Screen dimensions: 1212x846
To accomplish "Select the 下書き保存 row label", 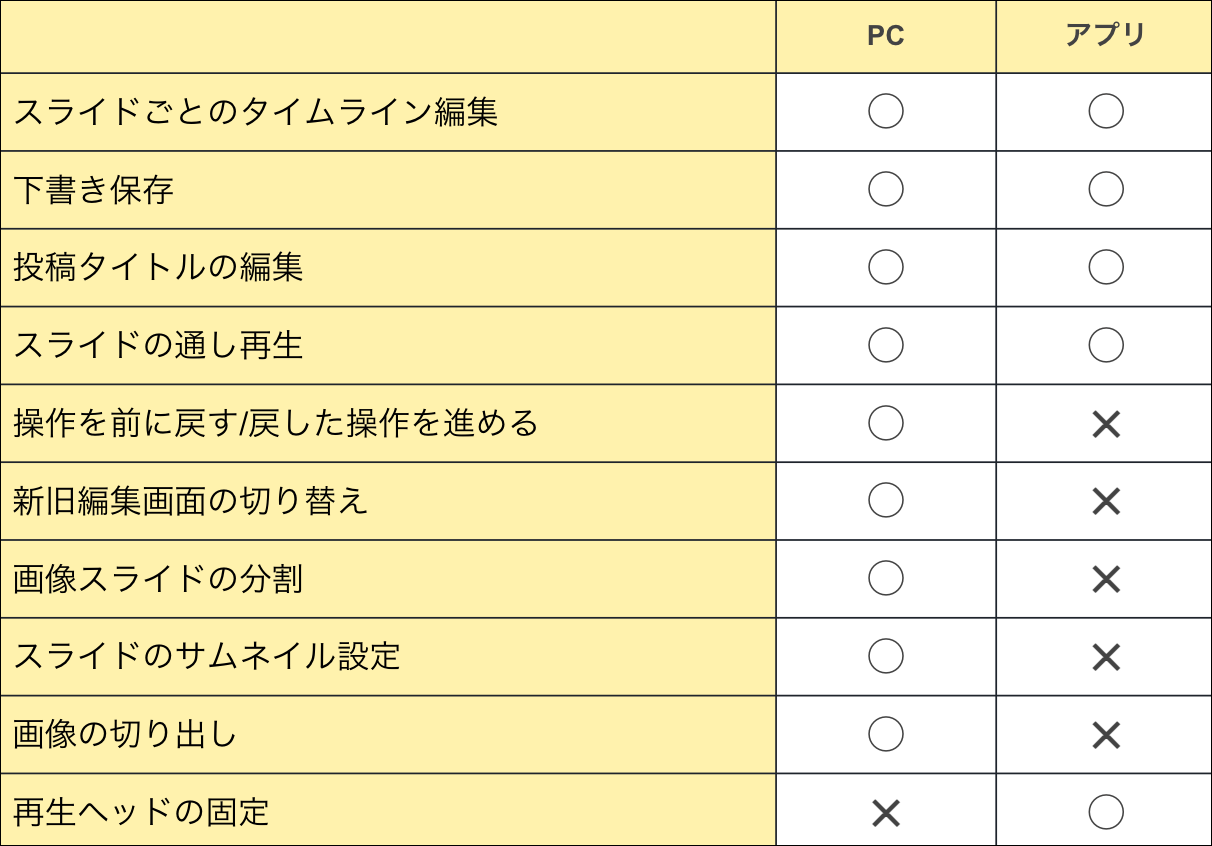I will (x=94, y=189).
